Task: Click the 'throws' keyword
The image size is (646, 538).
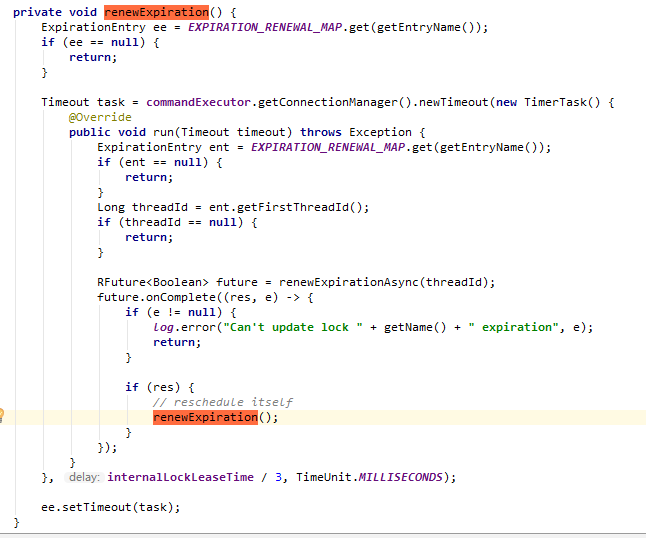Action: tap(321, 132)
